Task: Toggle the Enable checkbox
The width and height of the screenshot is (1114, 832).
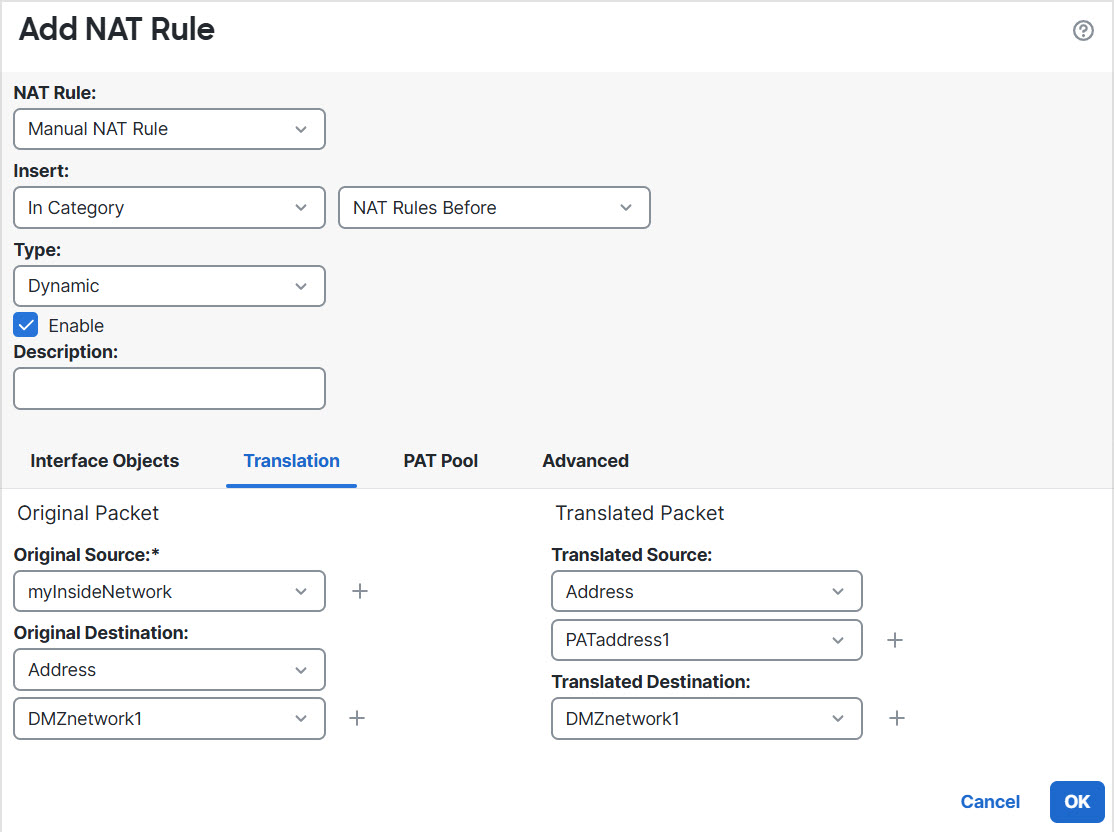Action: click(26, 325)
